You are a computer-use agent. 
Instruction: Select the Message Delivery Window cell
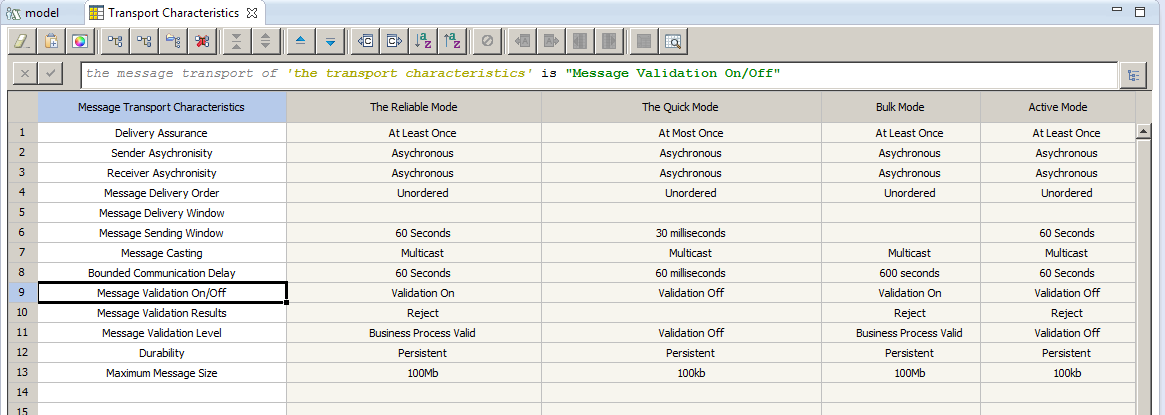point(161,213)
